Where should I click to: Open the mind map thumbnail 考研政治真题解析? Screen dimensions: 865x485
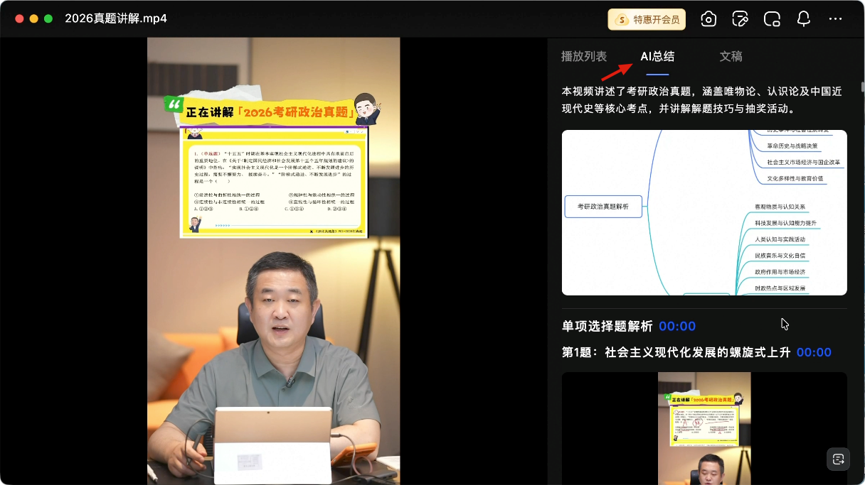pyautogui.click(x=704, y=212)
